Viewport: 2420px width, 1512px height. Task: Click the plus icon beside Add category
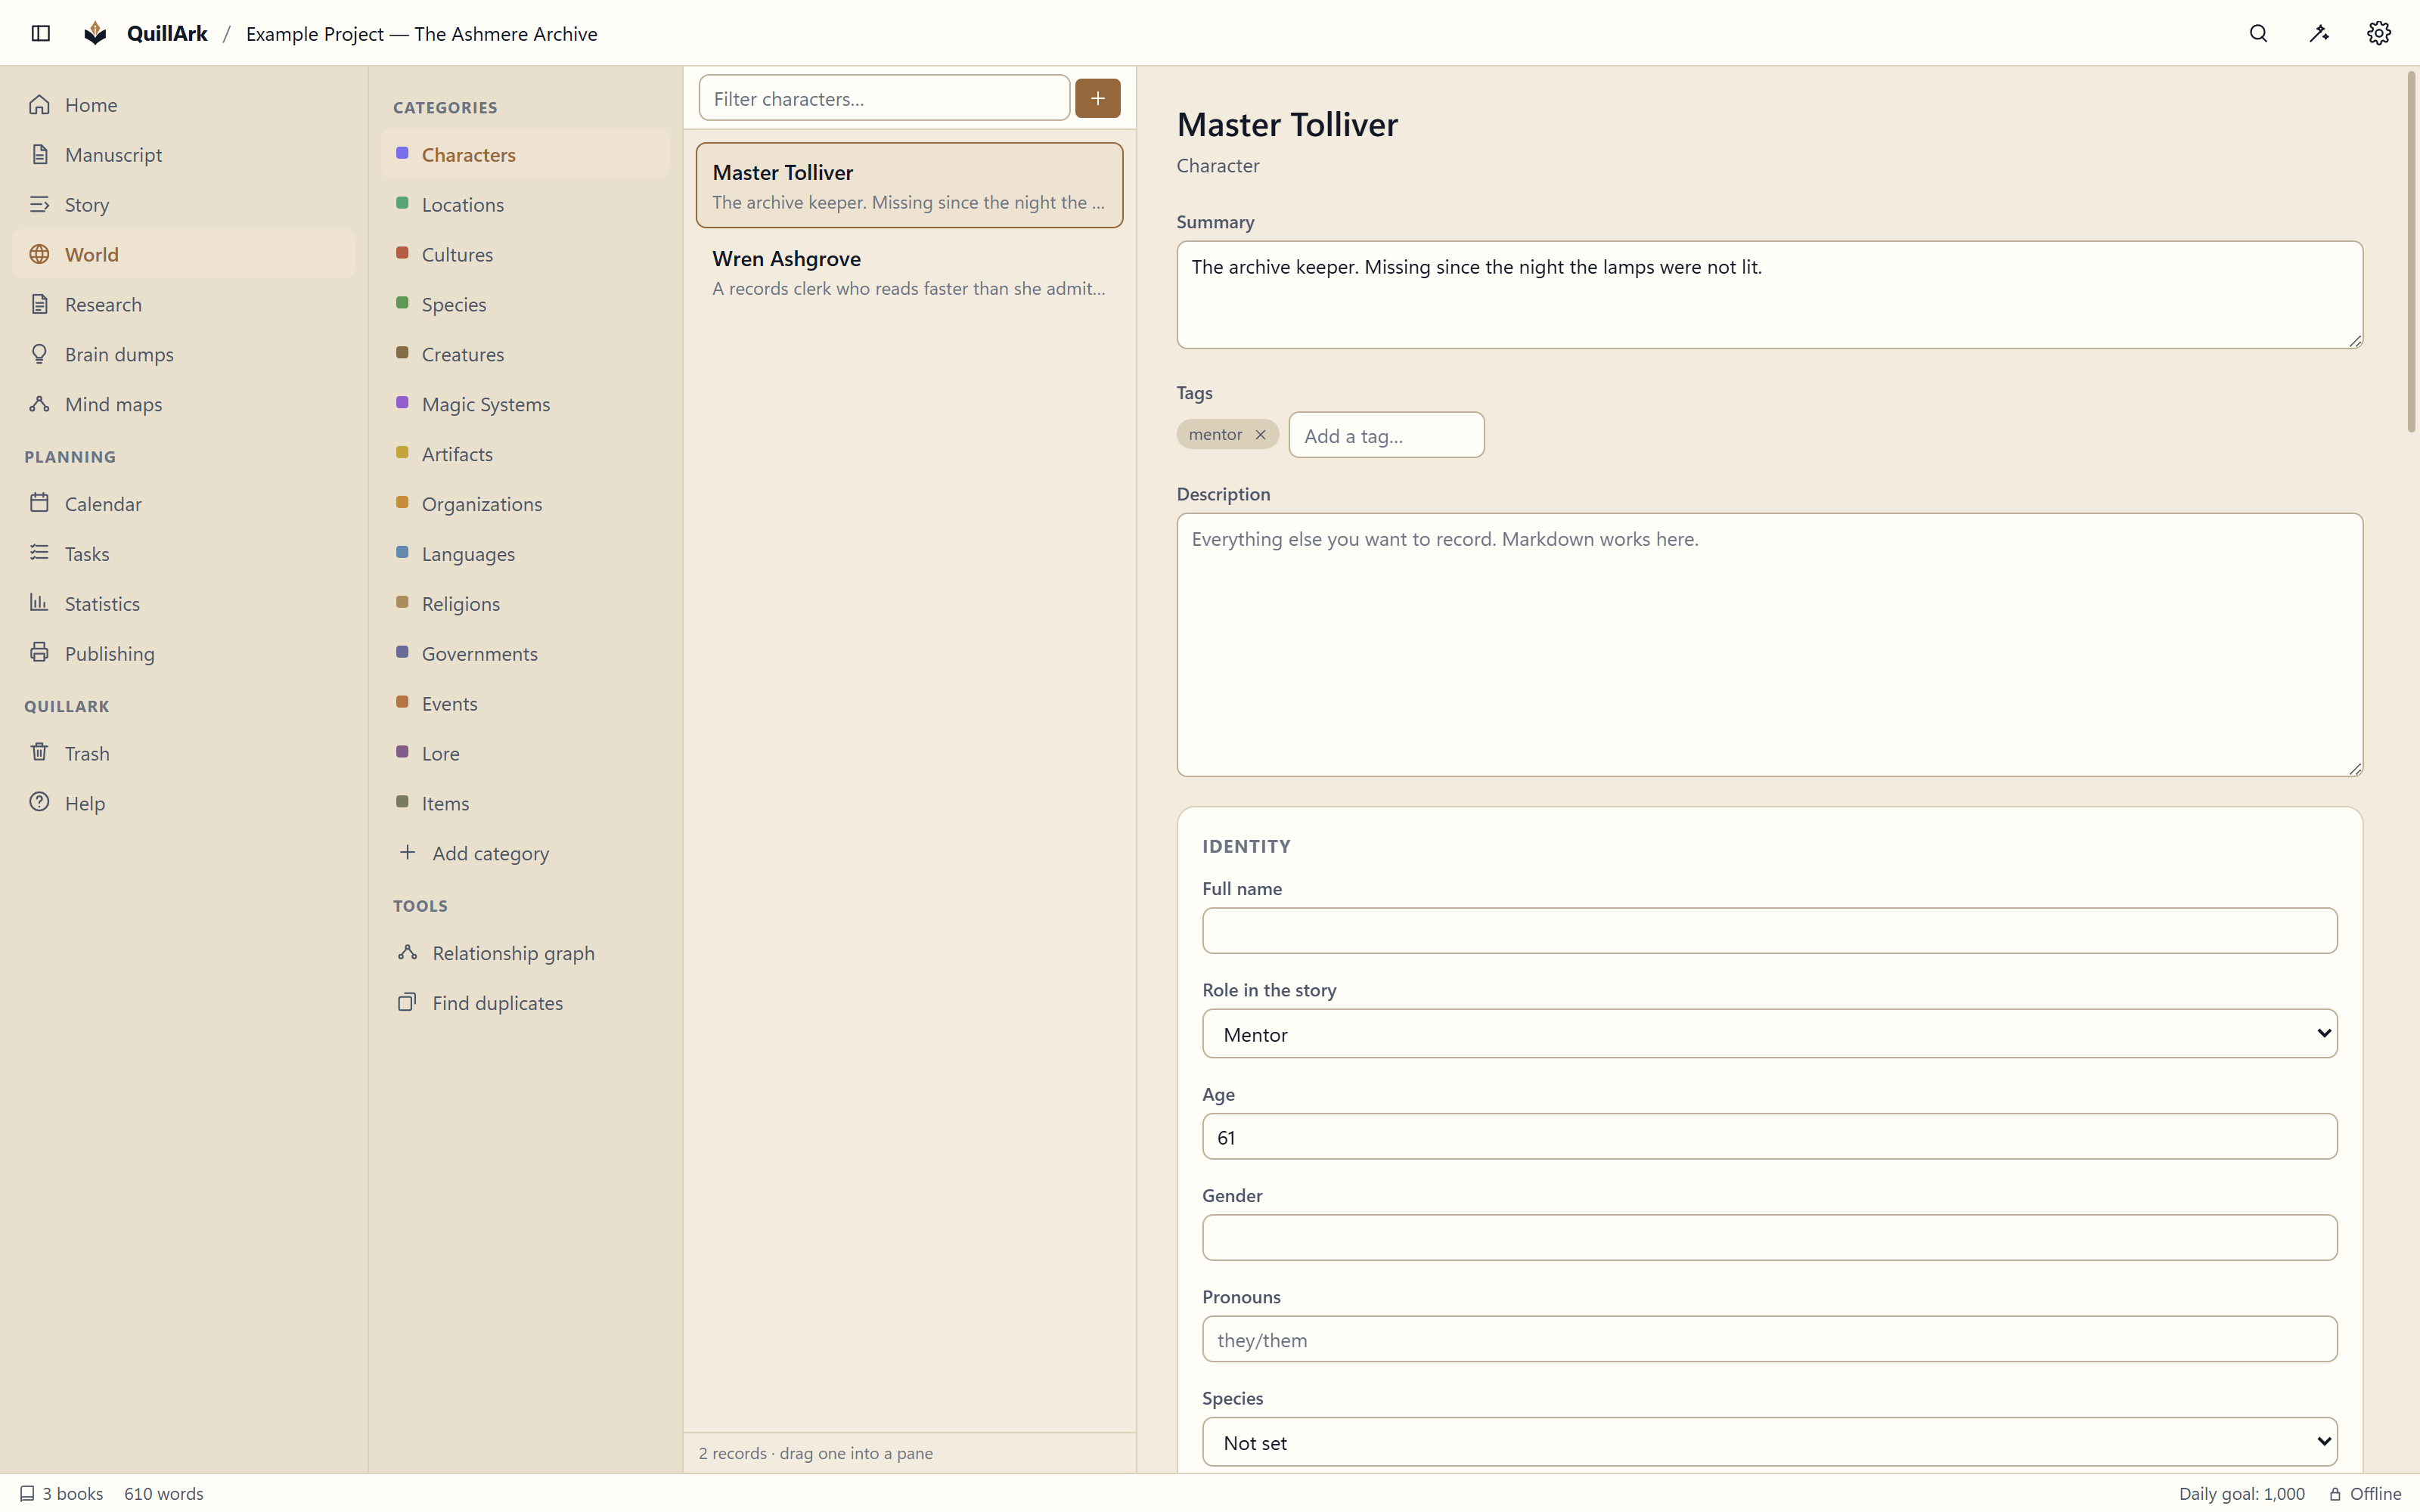point(407,852)
